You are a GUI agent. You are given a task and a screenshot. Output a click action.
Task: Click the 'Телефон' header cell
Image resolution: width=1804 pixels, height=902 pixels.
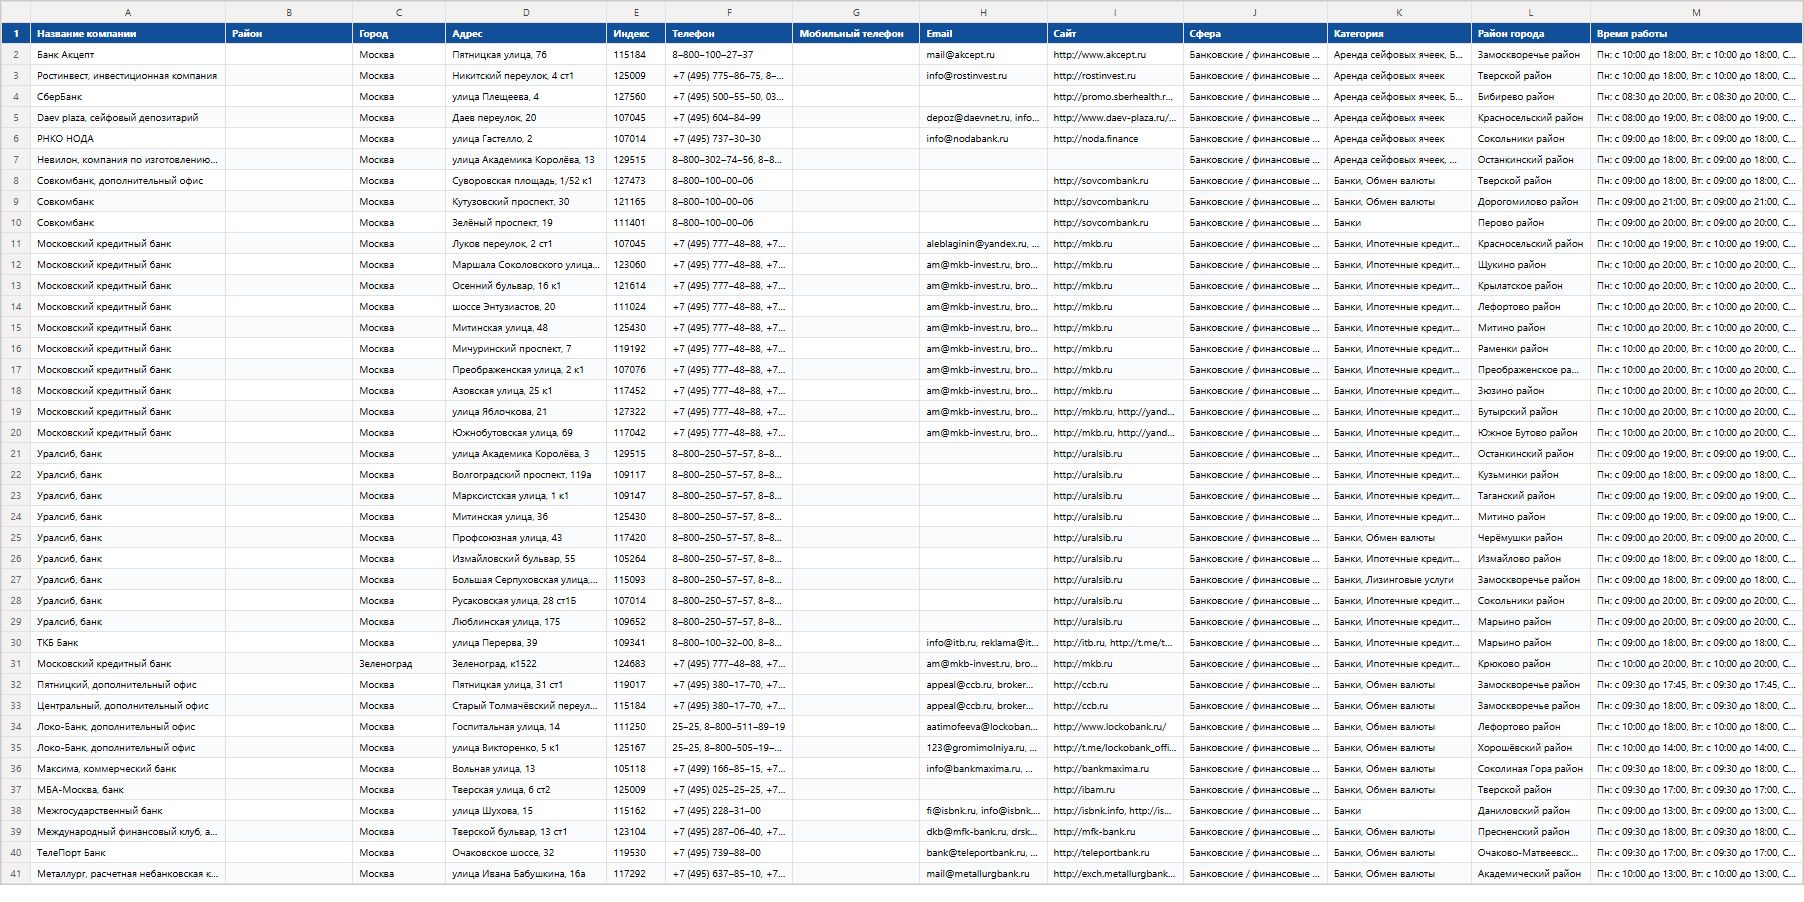point(729,34)
